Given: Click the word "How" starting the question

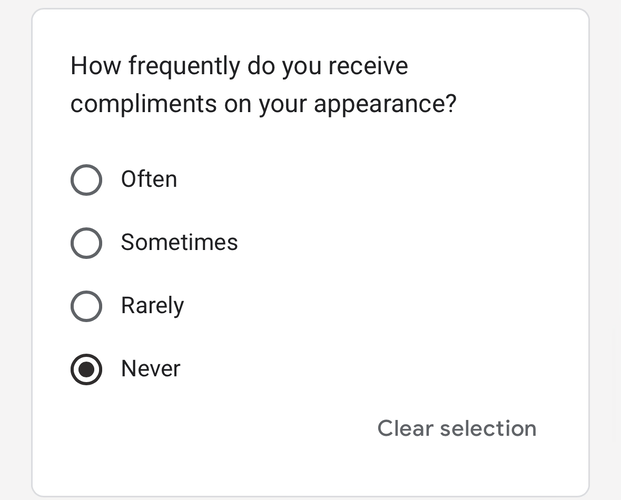Looking at the screenshot, I should pyautogui.click(x=92, y=68).
